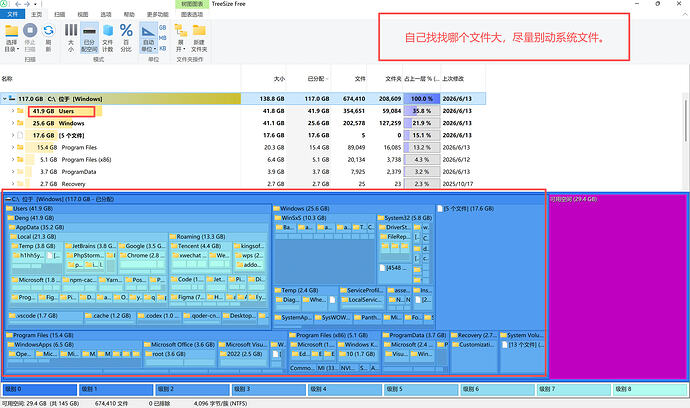Open the 图表选项 ribbon tab
The width and height of the screenshot is (690, 408).
[192, 15]
